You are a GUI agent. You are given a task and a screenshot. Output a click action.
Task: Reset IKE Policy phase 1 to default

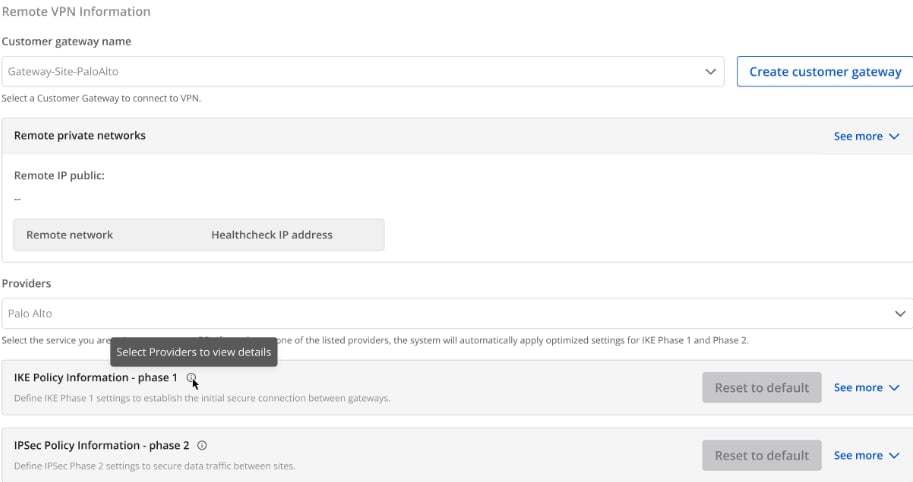pyautogui.click(x=761, y=388)
